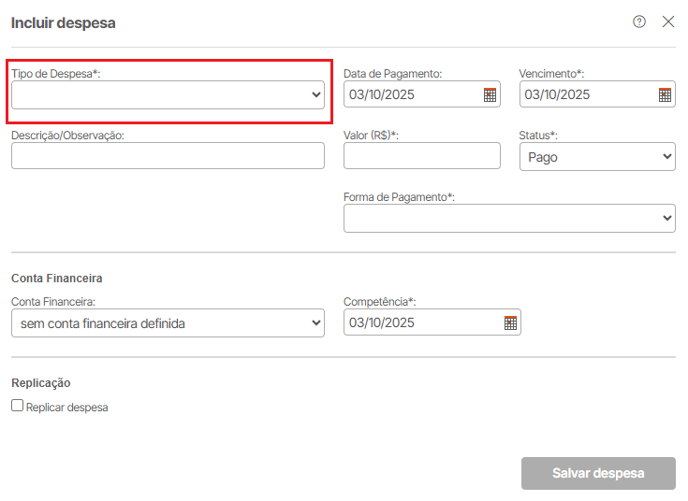The width and height of the screenshot is (688, 501).
Task: Focus the Descrição/Observação text field
Action: click(x=168, y=156)
